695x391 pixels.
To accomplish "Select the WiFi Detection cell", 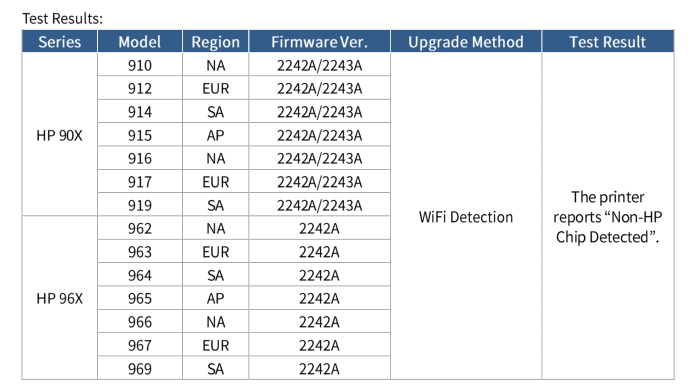I will (x=466, y=217).
